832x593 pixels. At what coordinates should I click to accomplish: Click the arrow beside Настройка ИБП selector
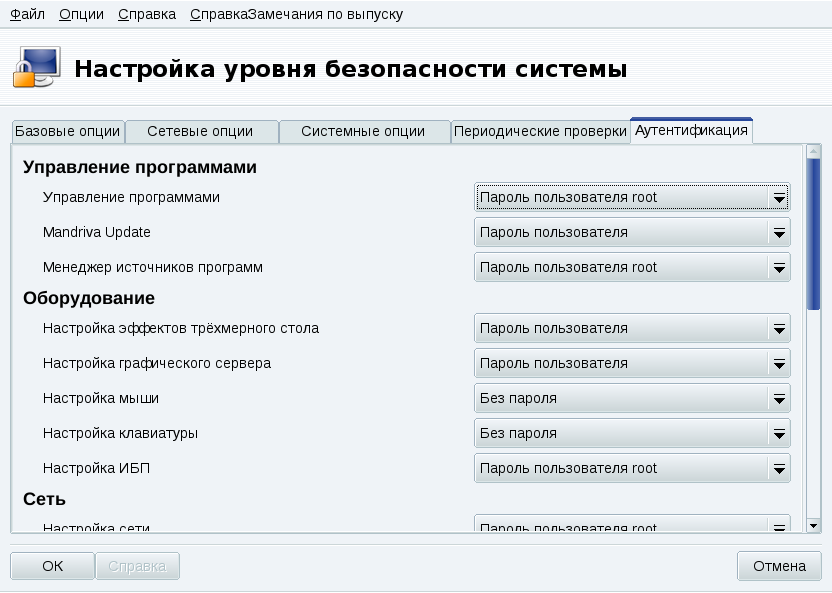tap(778, 468)
